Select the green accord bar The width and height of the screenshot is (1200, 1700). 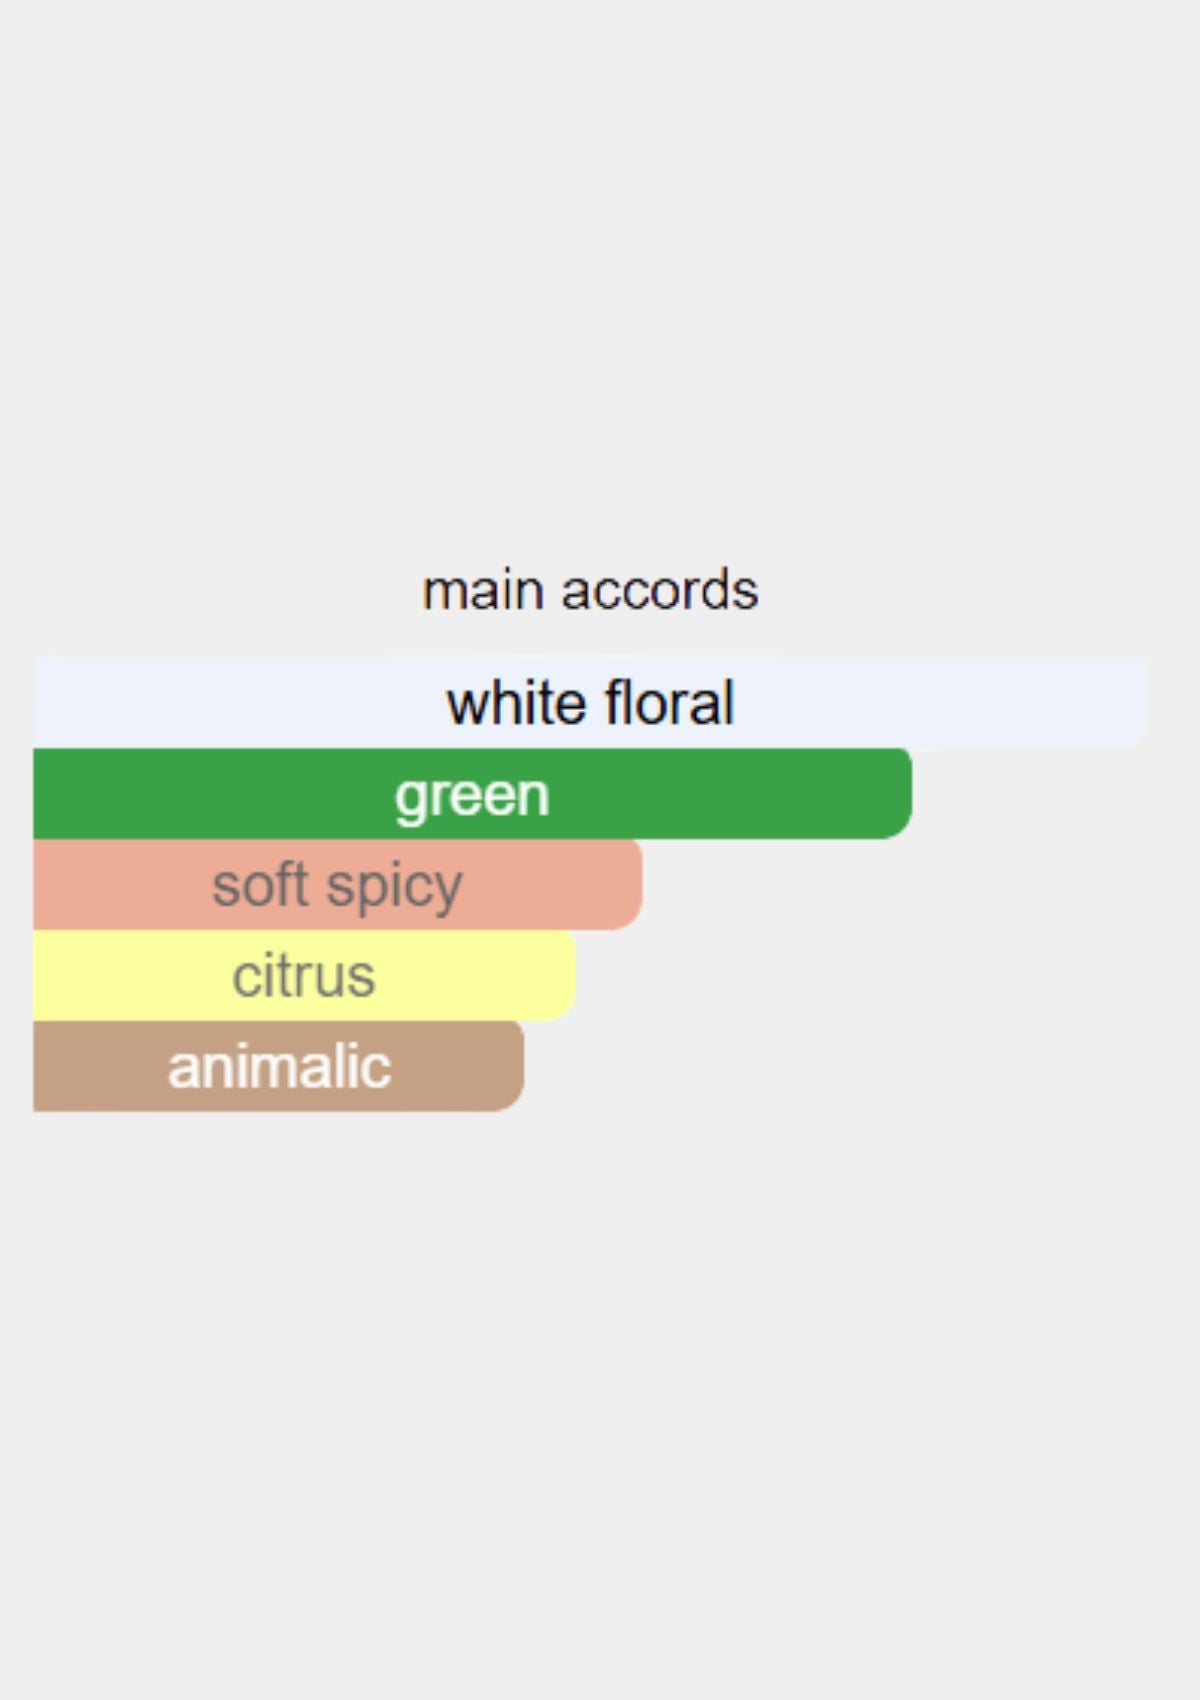point(472,794)
